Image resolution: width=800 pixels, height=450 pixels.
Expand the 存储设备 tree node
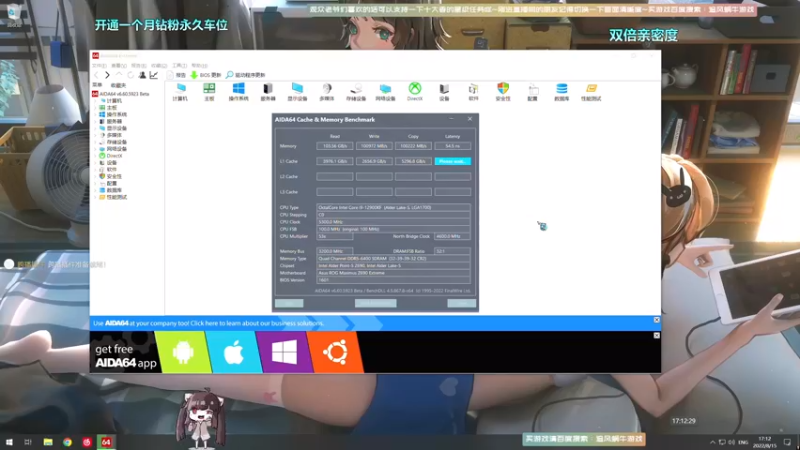(95, 142)
